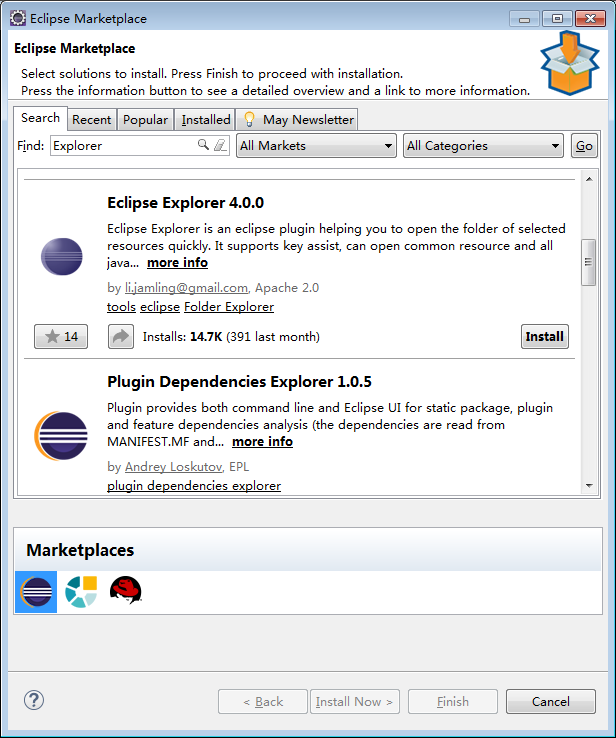
Task: Click the Eclipse Explorer plugin logo
Action: point(61,257)
